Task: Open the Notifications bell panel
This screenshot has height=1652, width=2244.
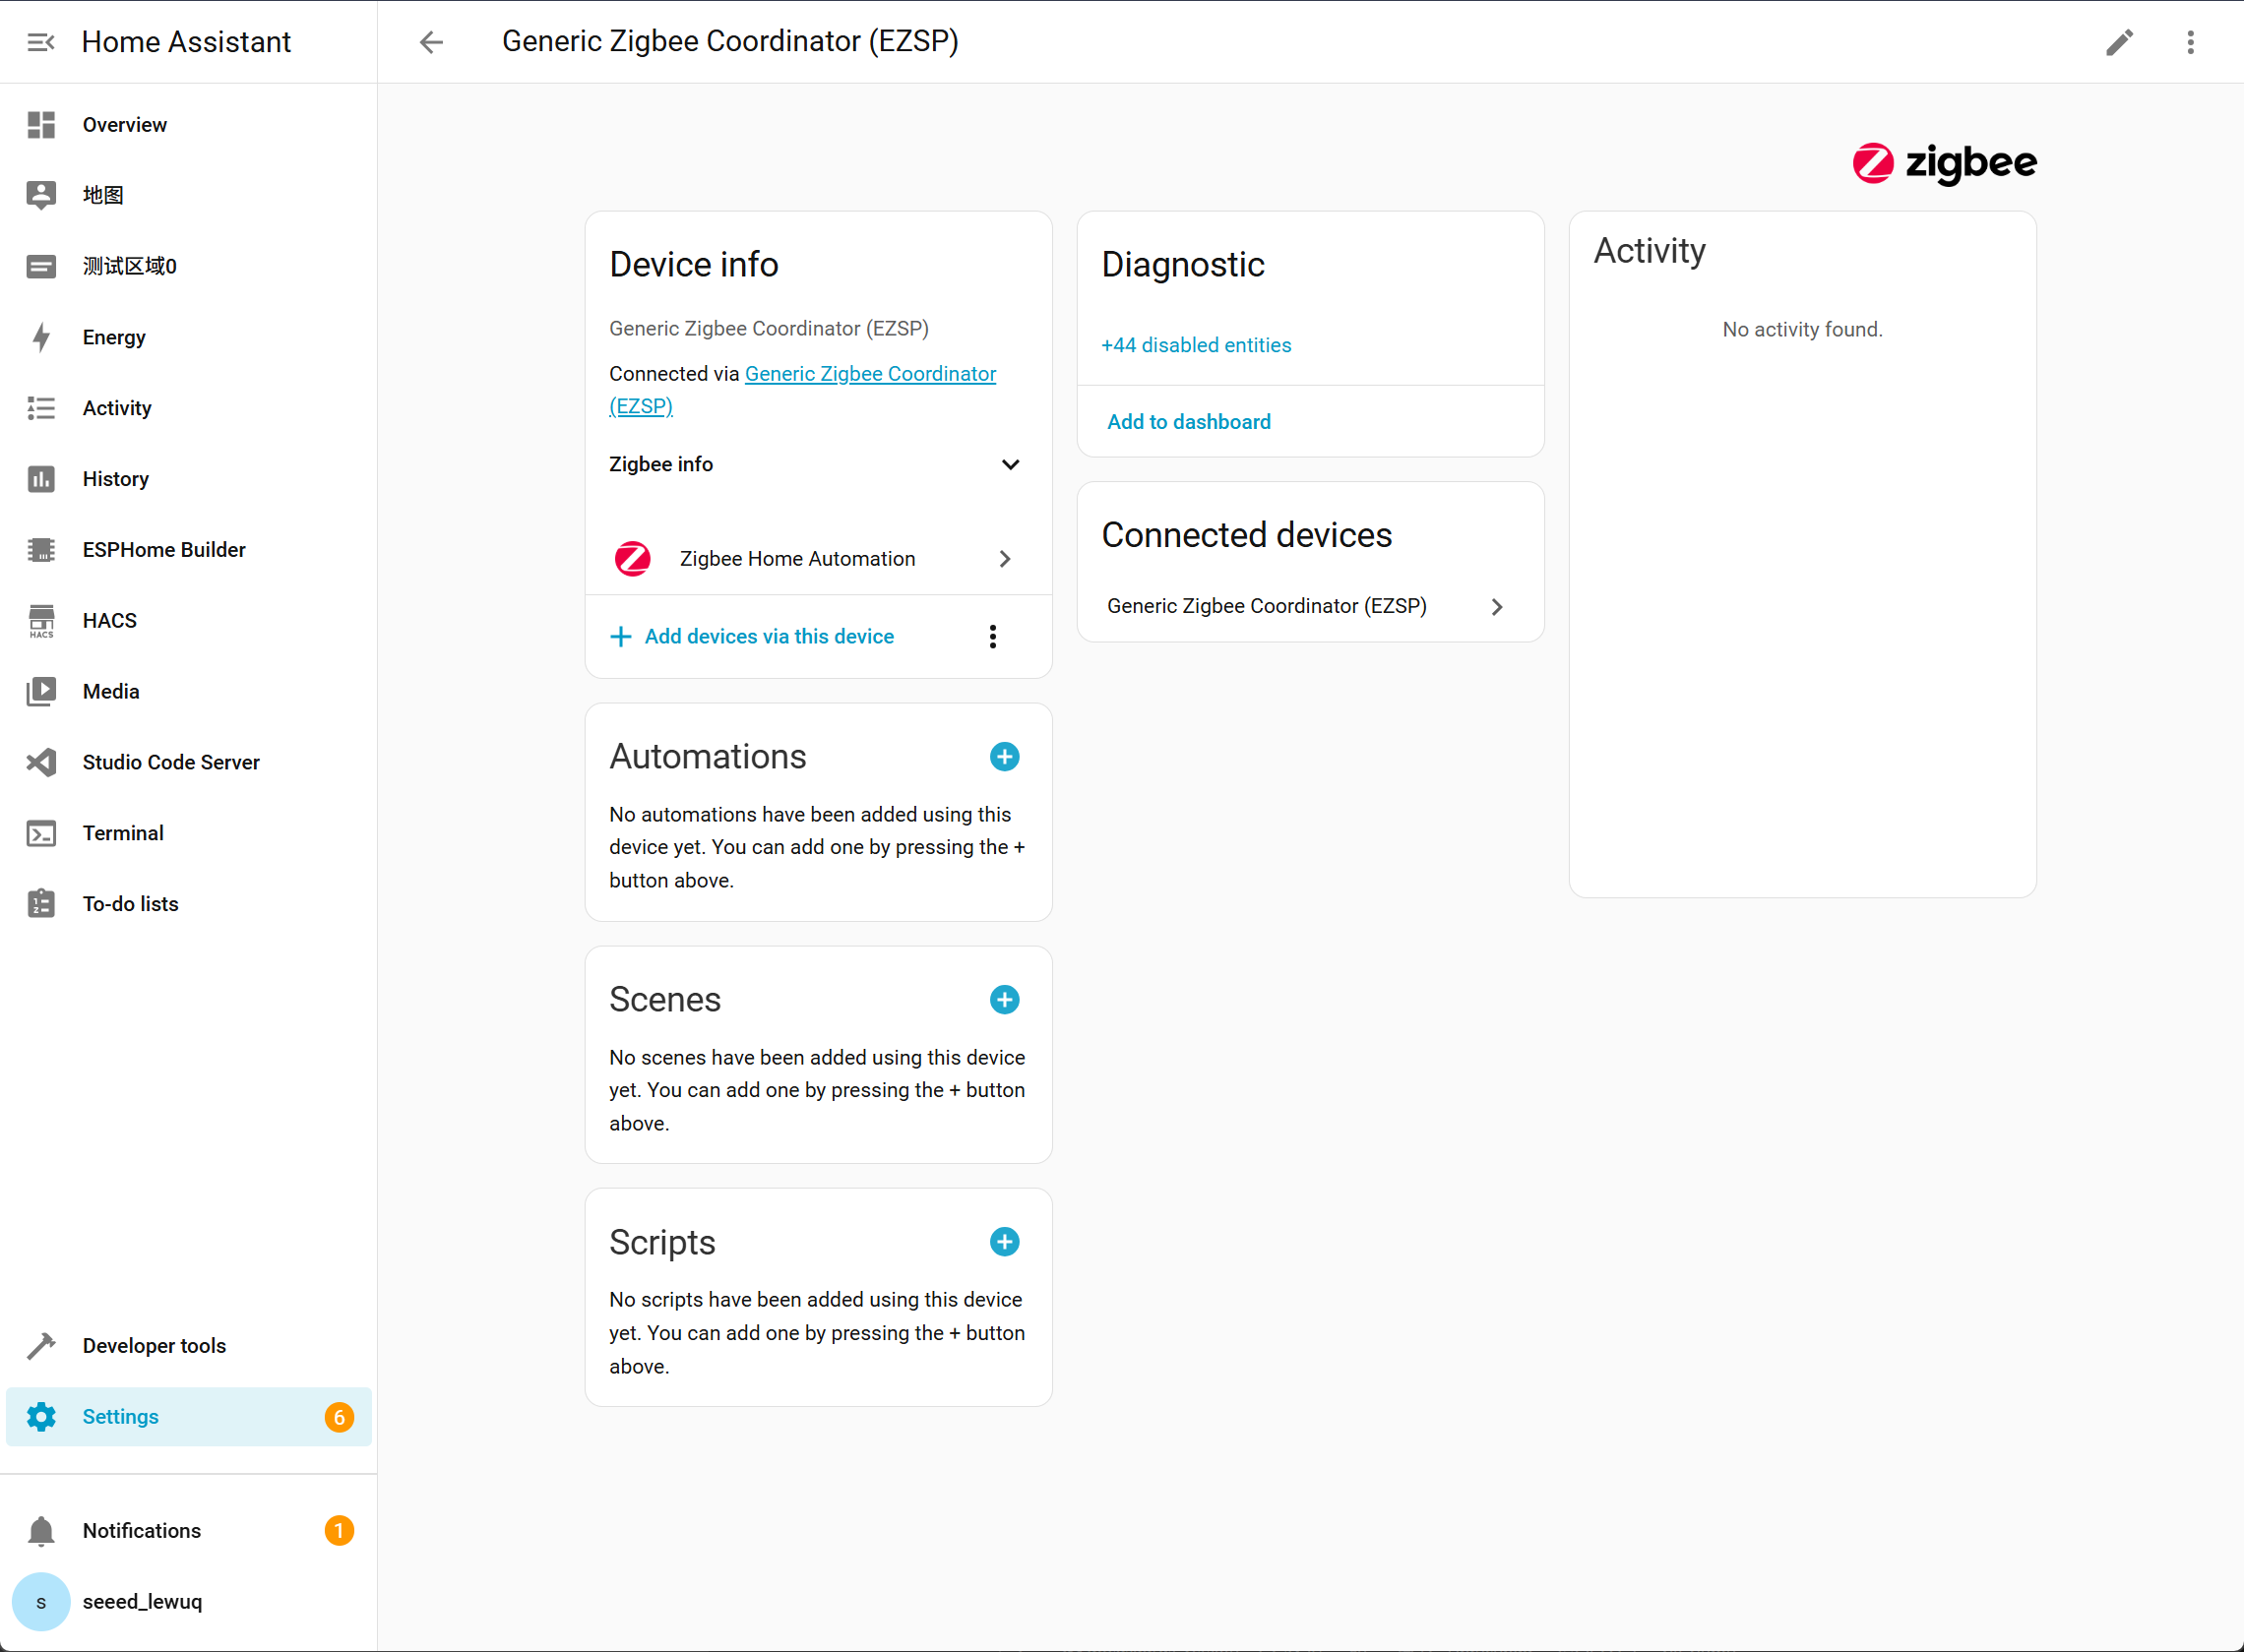Action: [141, 1530]
